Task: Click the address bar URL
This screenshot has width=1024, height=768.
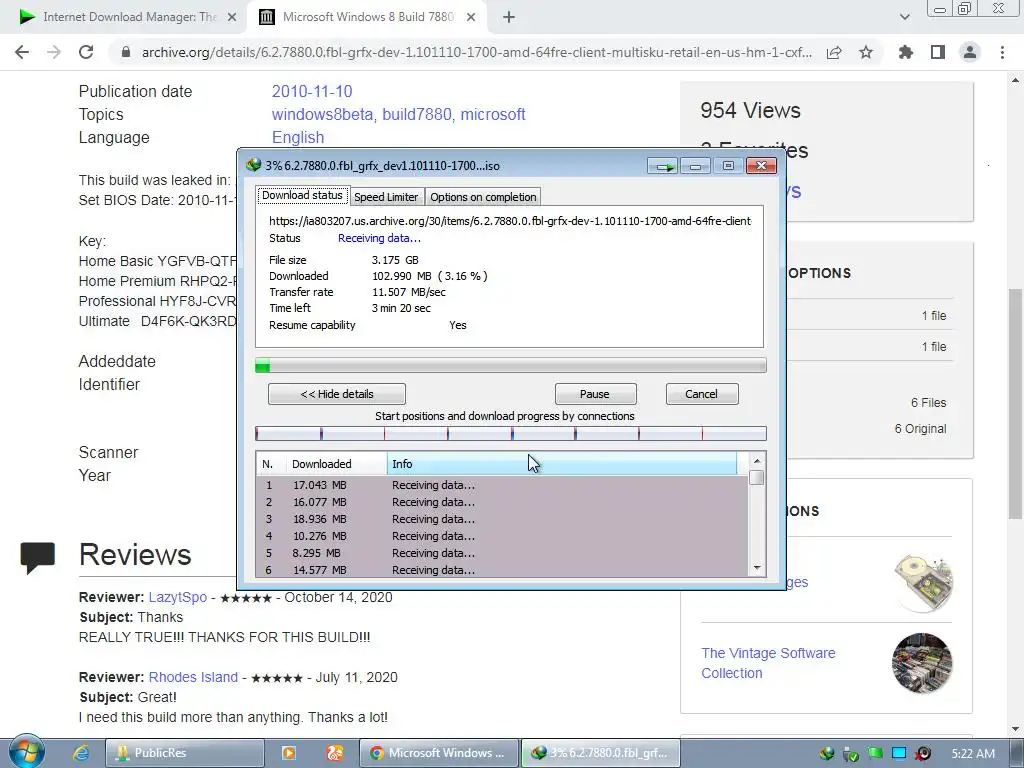Action: (x=477, y=52)
